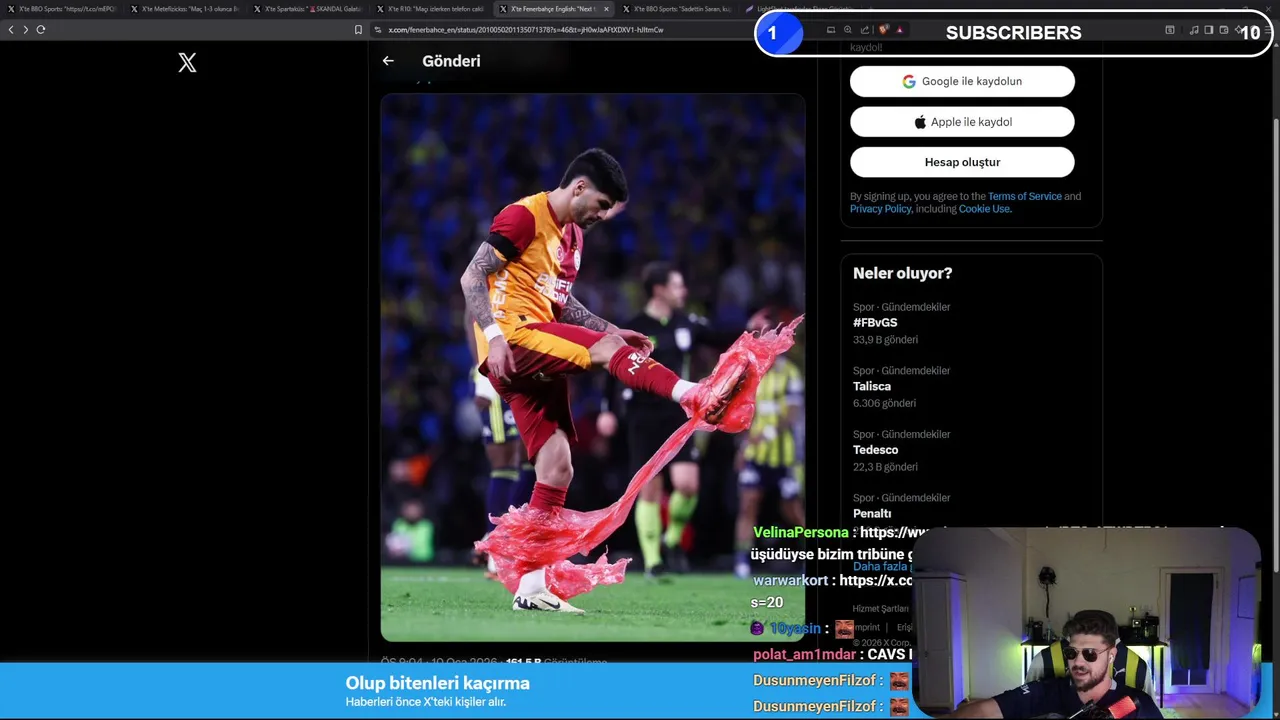Screen dimensions: 1280x720
Task: Click the share icon in the address bar
Action: point(865,30)
